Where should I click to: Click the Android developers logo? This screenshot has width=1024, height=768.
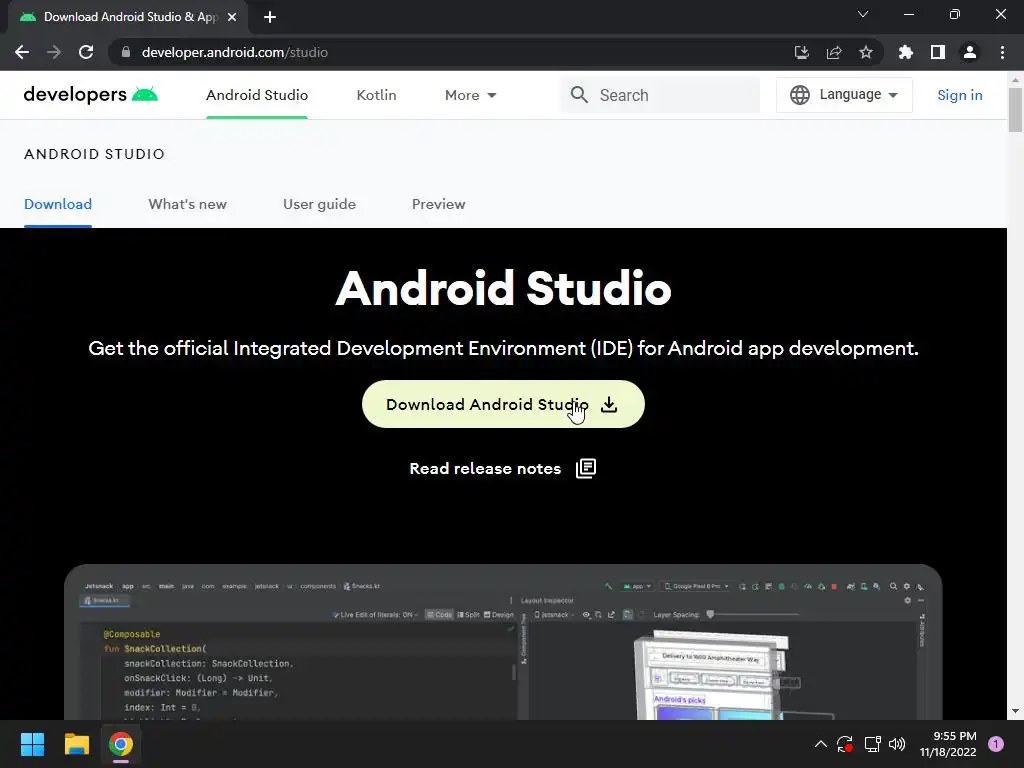[91, 95]
